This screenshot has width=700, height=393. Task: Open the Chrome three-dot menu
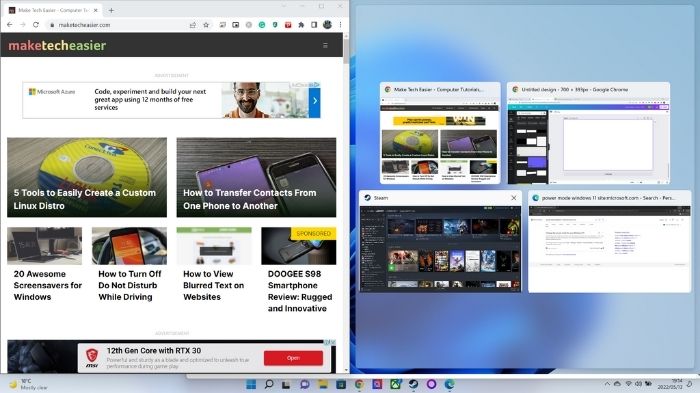[340, 25]
